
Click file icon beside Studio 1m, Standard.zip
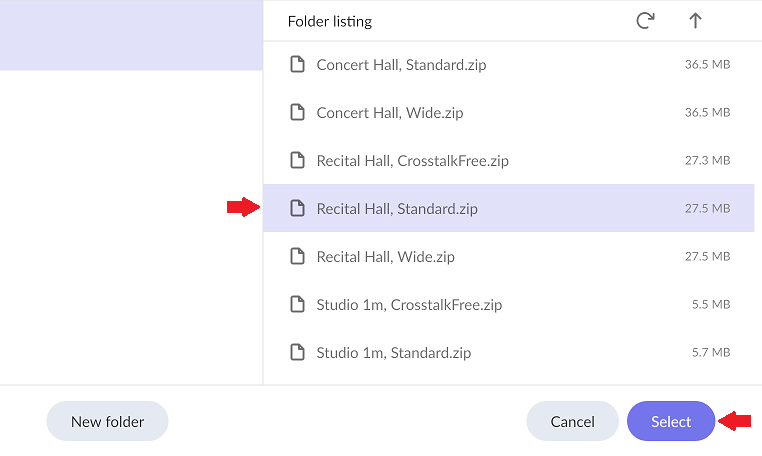[296, 353]
